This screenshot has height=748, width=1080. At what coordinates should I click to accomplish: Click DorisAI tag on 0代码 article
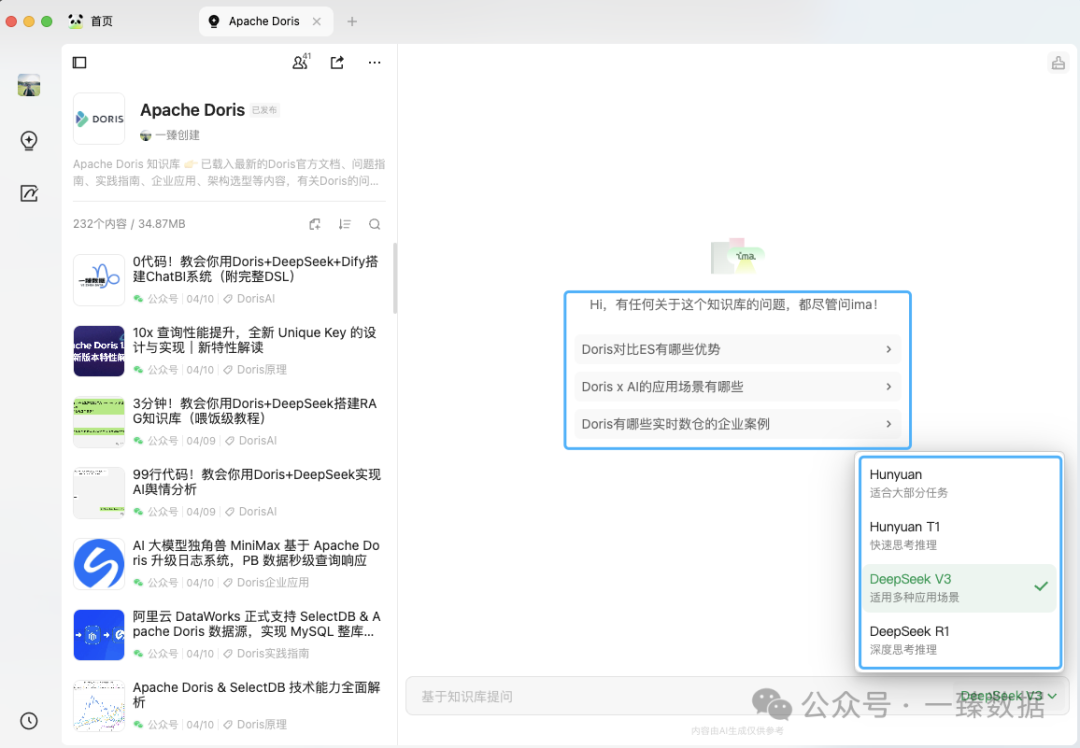[x=249, y=298]
